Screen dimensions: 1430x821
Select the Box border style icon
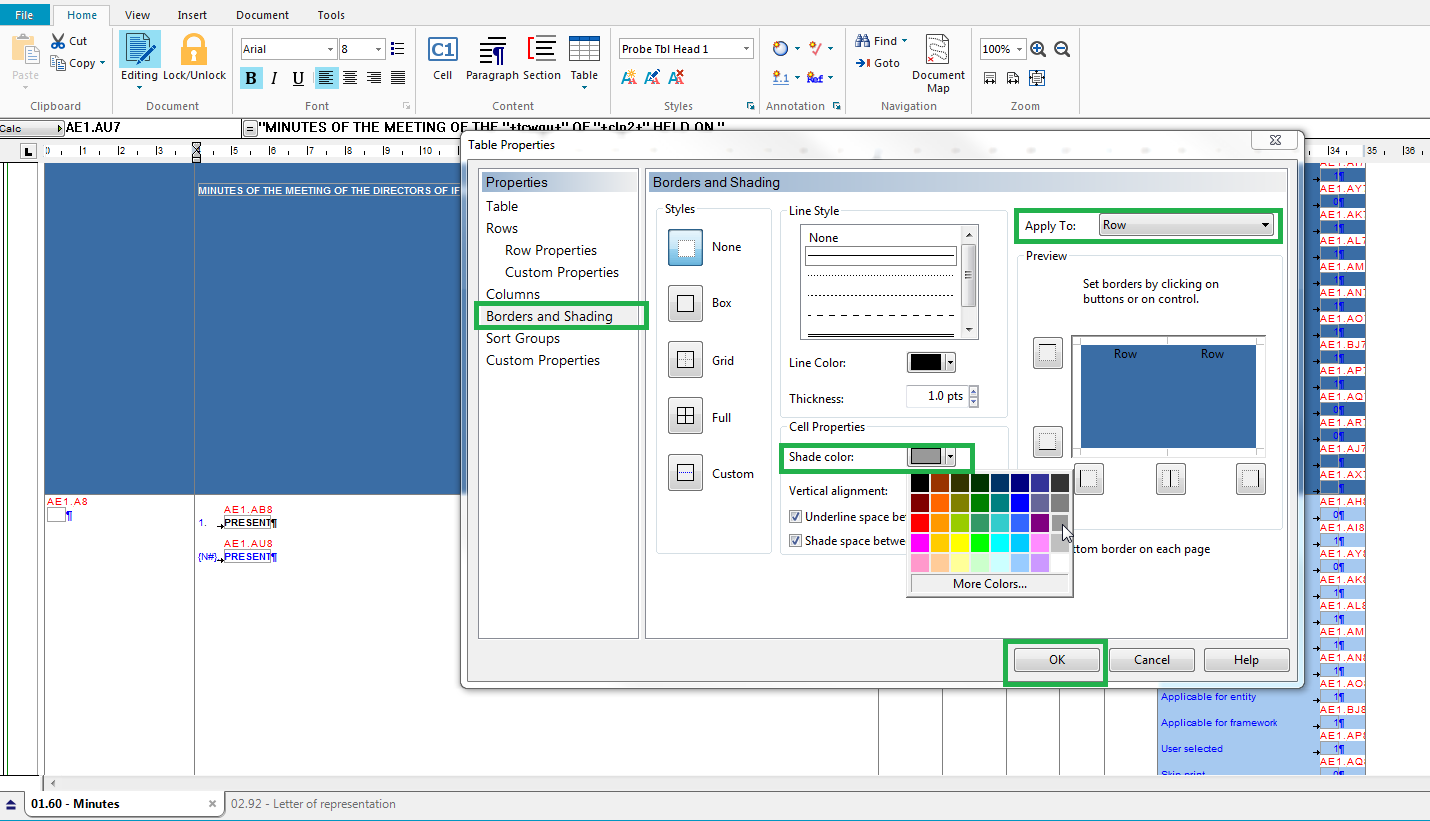[x=685, y=303]
